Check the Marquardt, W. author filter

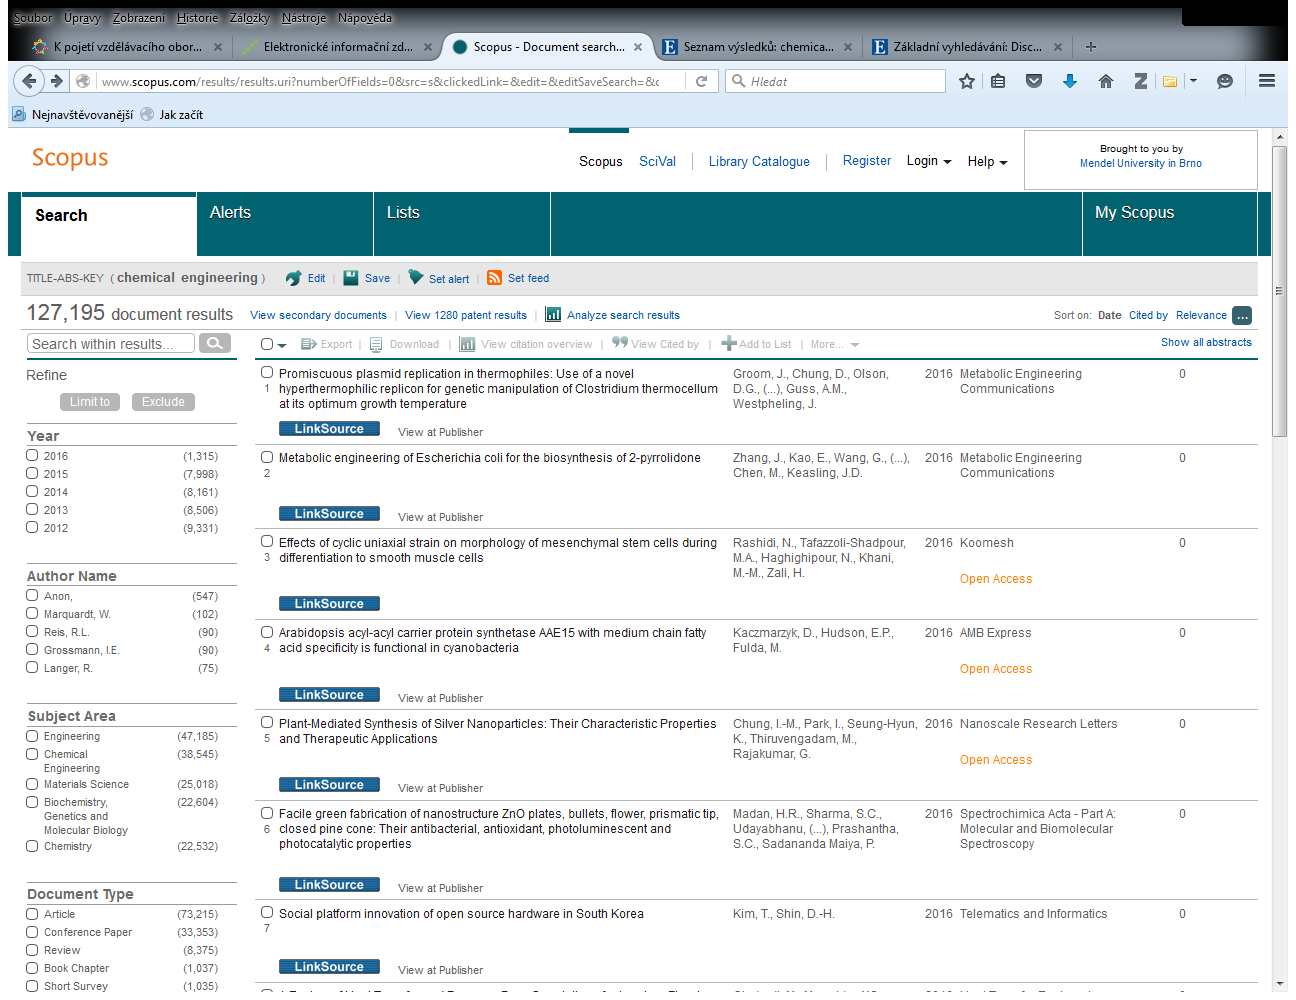tap(32, 613)
